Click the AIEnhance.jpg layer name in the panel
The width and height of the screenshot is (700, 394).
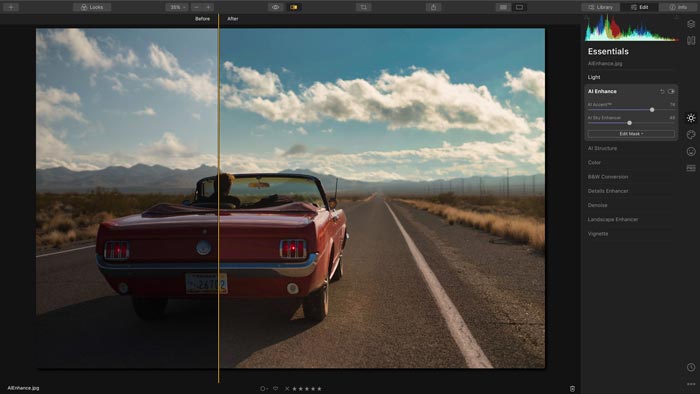pyautogui.click(x=605, y=64)
